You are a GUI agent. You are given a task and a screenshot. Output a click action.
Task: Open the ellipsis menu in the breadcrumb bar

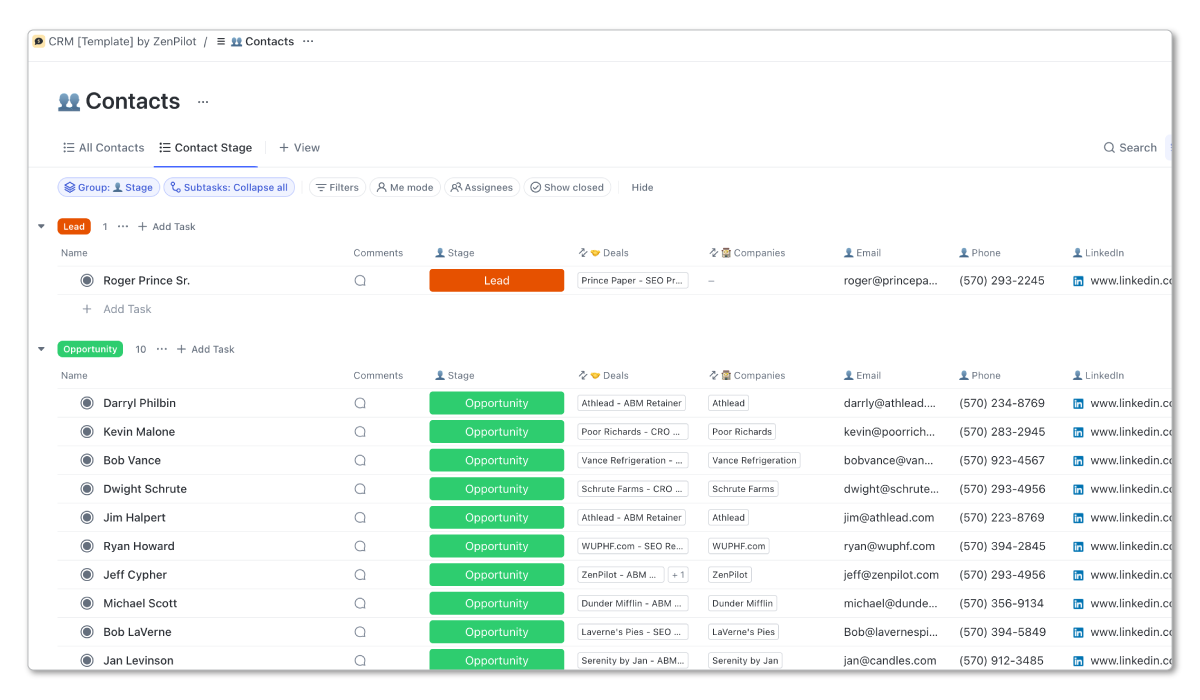click(308, 41)
